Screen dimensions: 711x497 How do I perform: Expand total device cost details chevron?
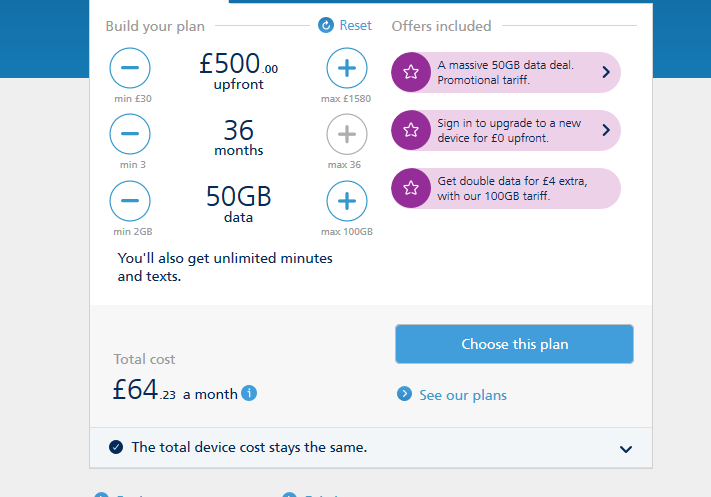[x=626, y=449]
